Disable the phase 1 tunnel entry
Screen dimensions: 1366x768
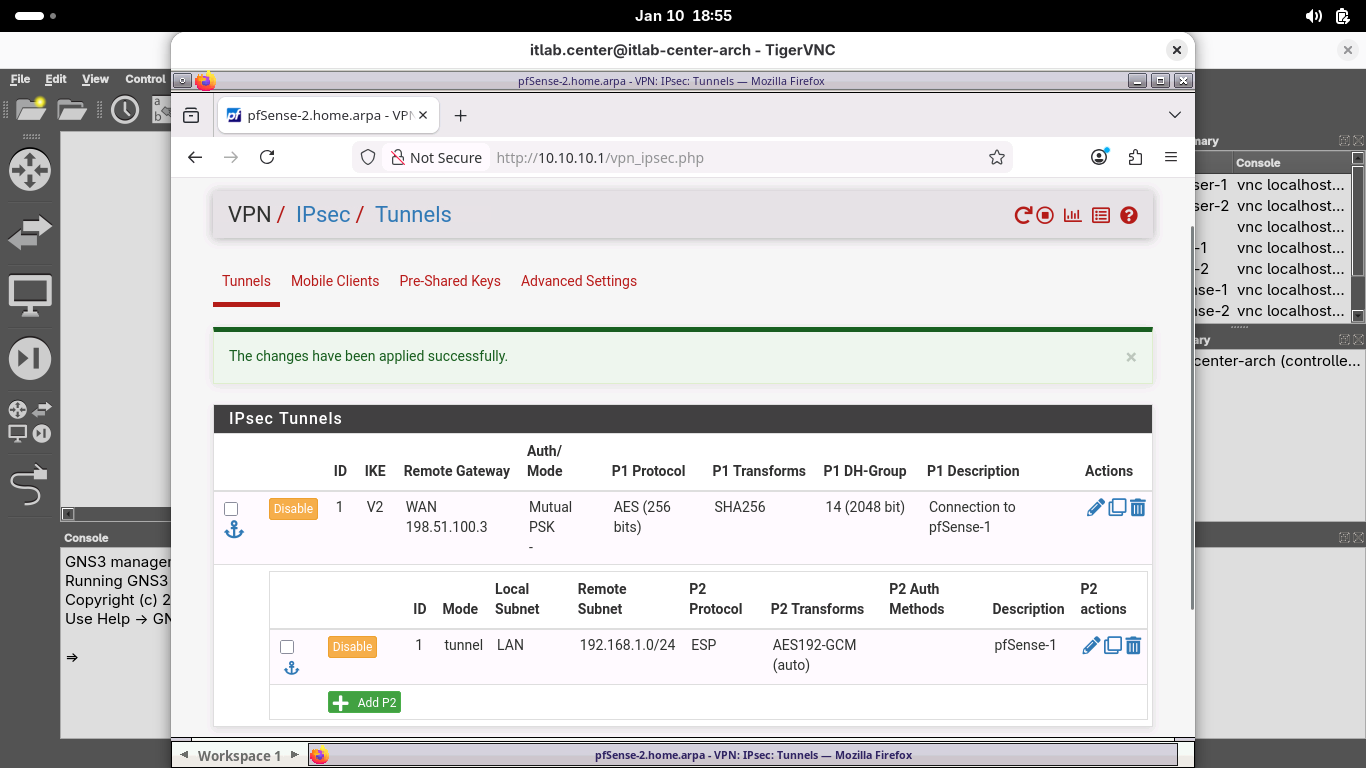coord(293,509)
